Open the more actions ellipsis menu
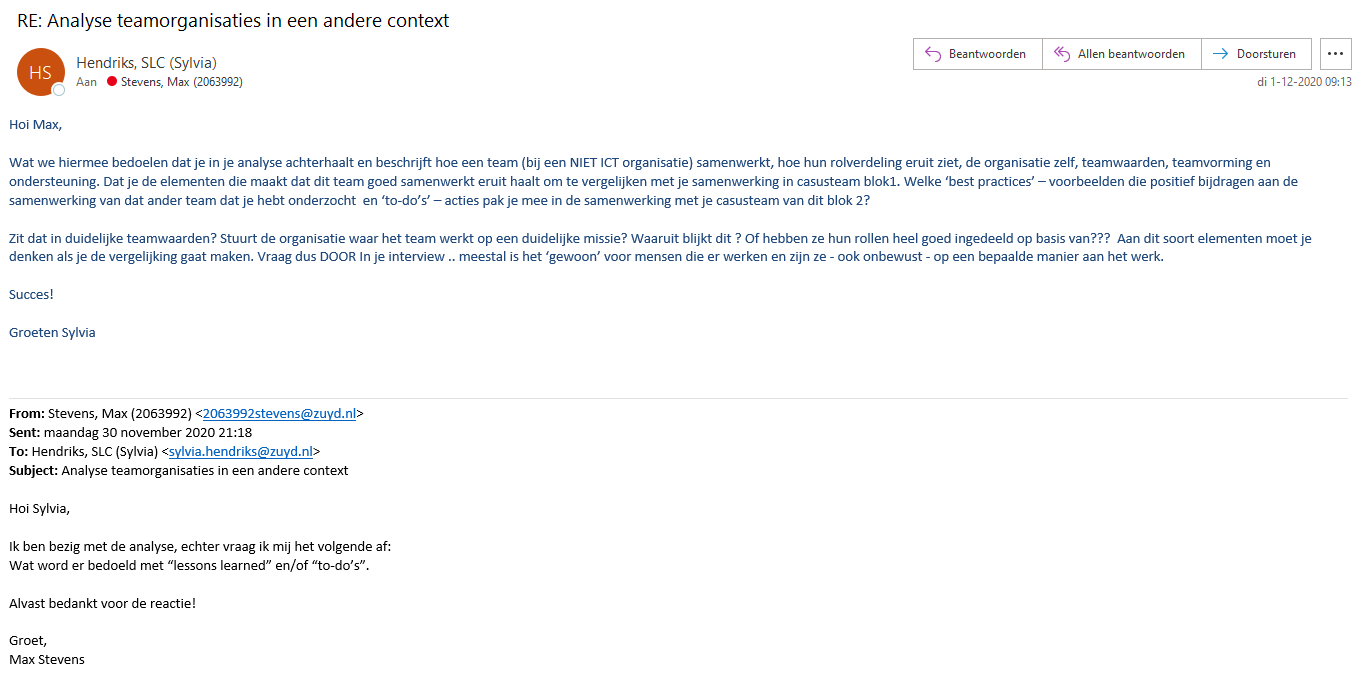The height and width of the screenshot is (696, 1361). (1336, 54)
